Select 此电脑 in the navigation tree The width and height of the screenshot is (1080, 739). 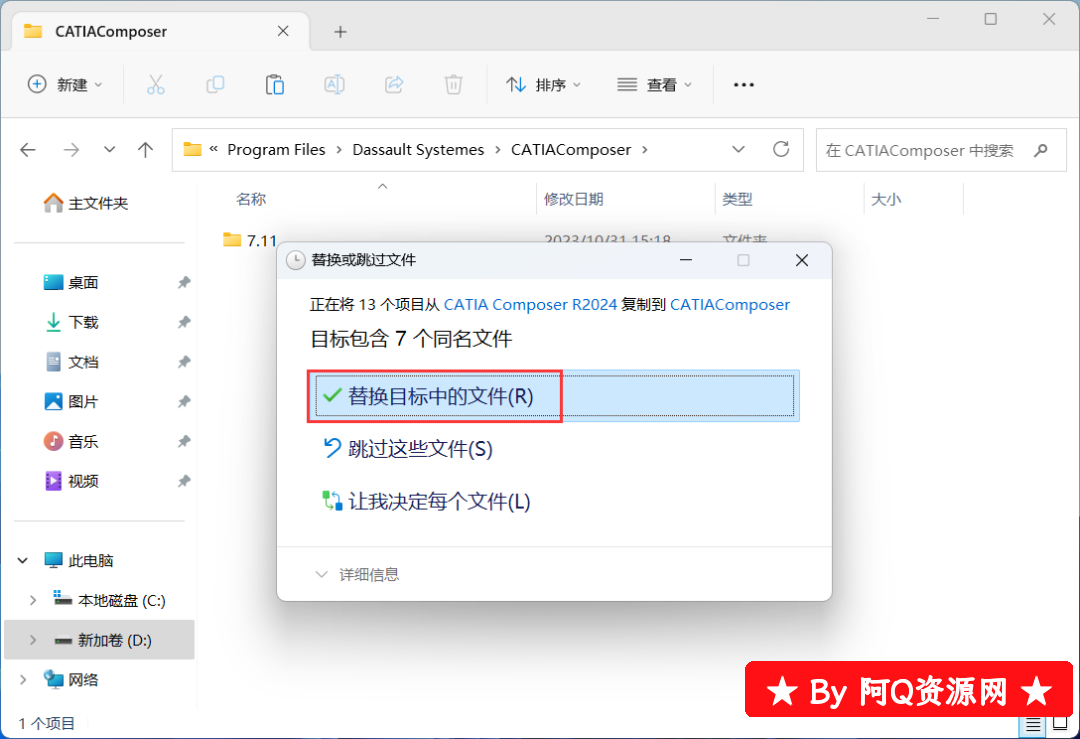click(79, 561)
